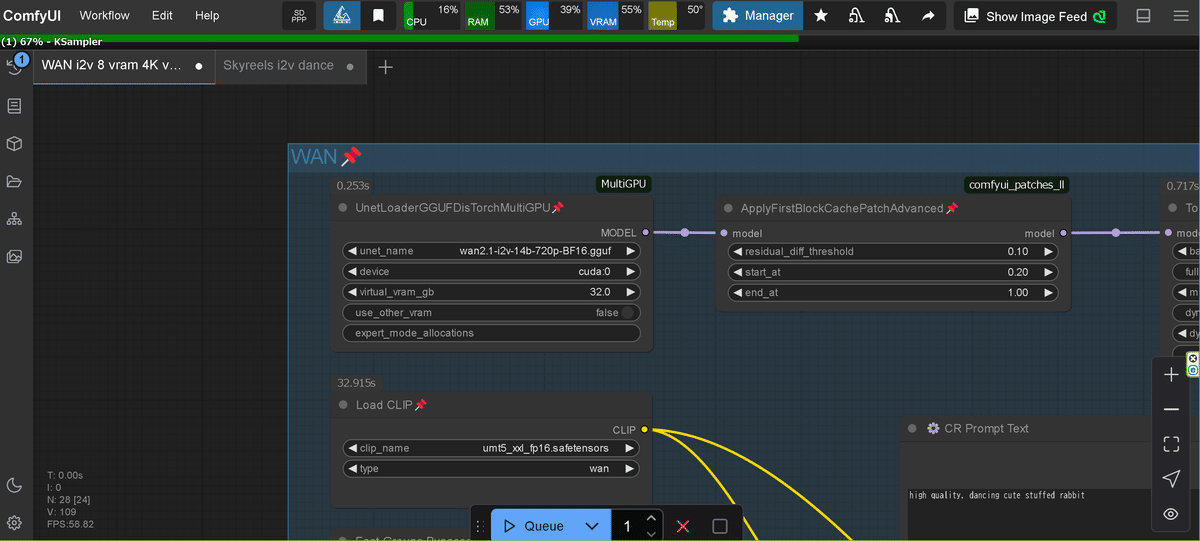Toggle the bottom panel icon

point(1144,16)
